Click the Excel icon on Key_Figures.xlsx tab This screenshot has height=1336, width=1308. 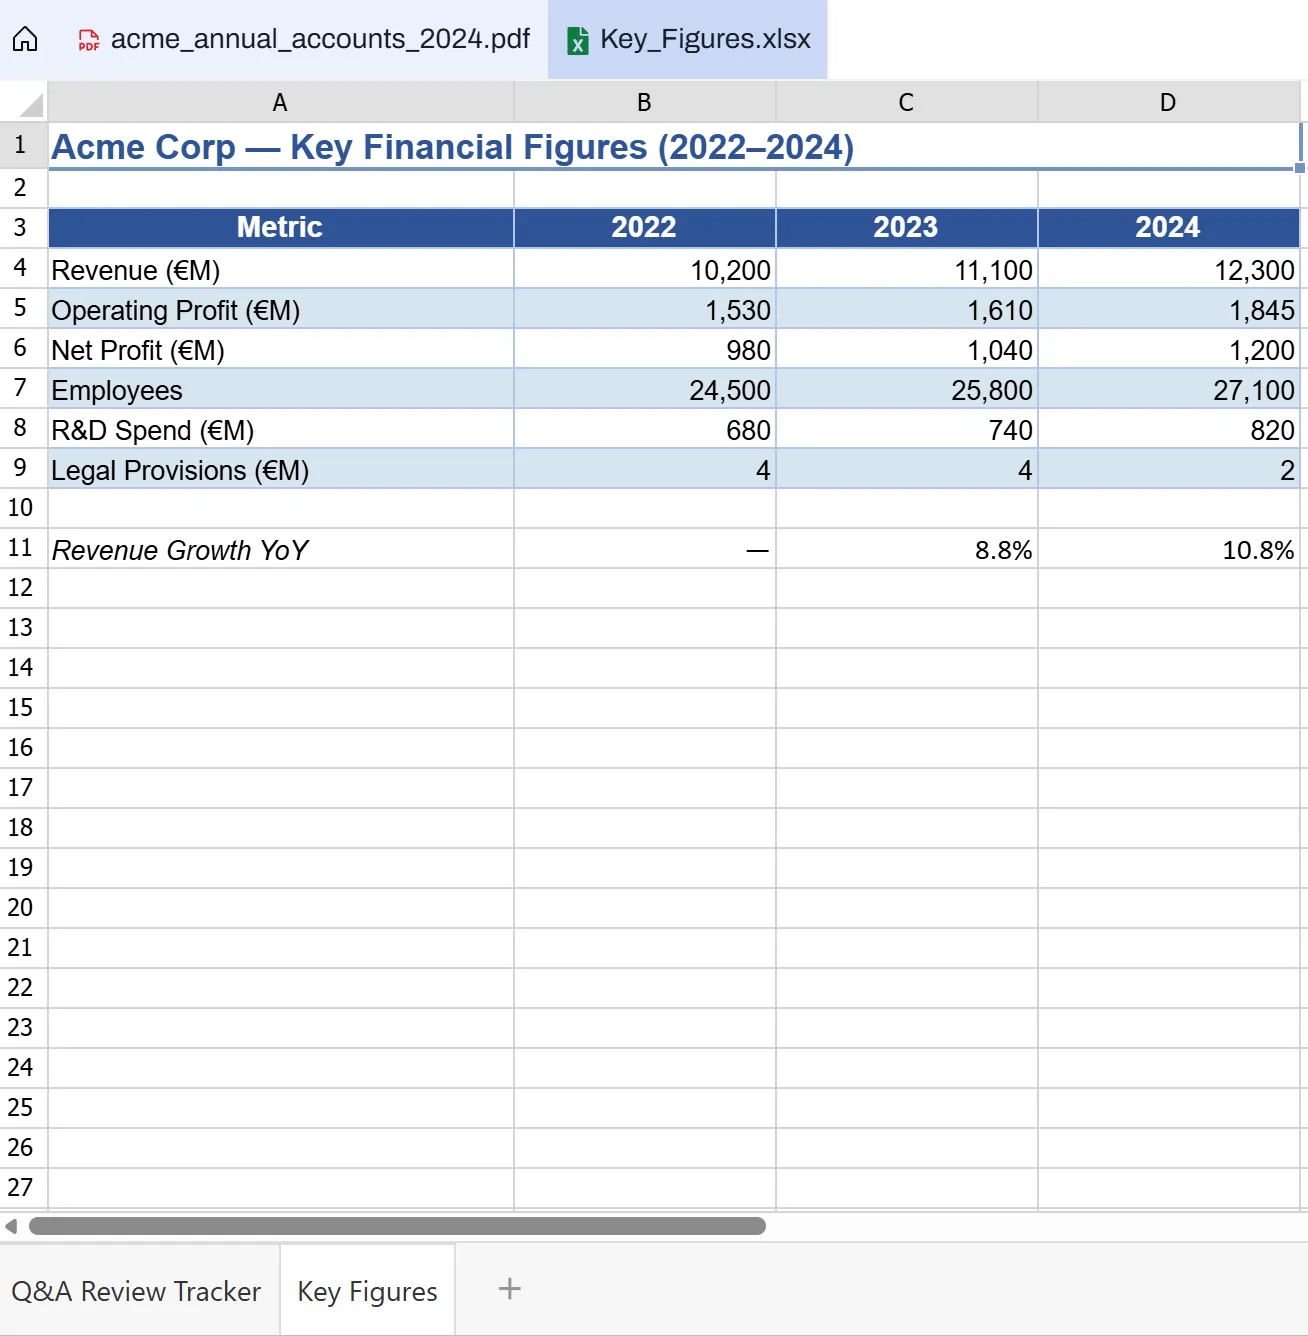(577, 41)
